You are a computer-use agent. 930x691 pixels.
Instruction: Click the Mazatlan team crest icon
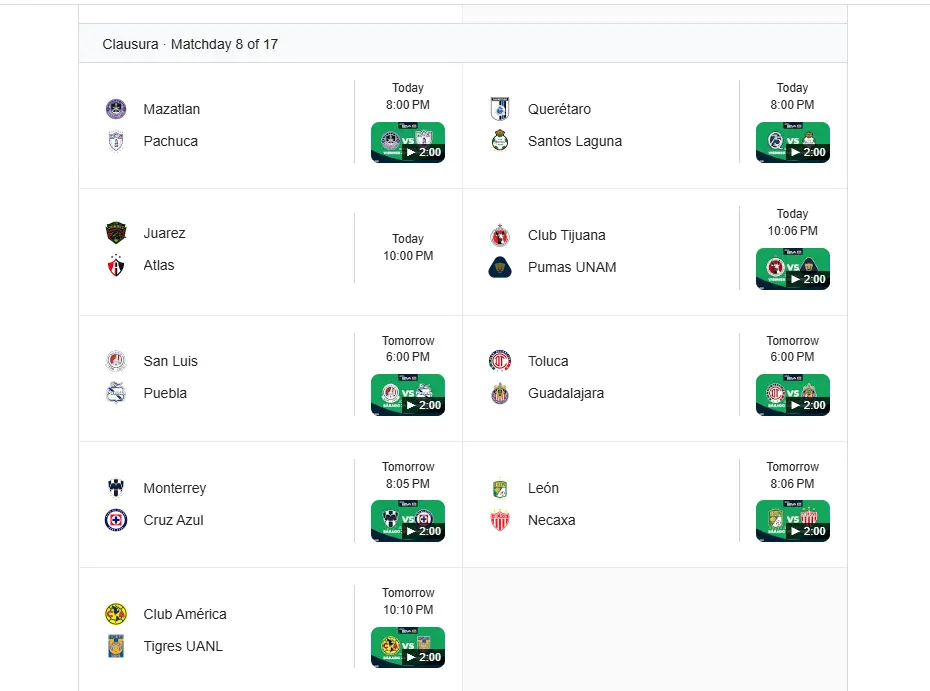116,109
